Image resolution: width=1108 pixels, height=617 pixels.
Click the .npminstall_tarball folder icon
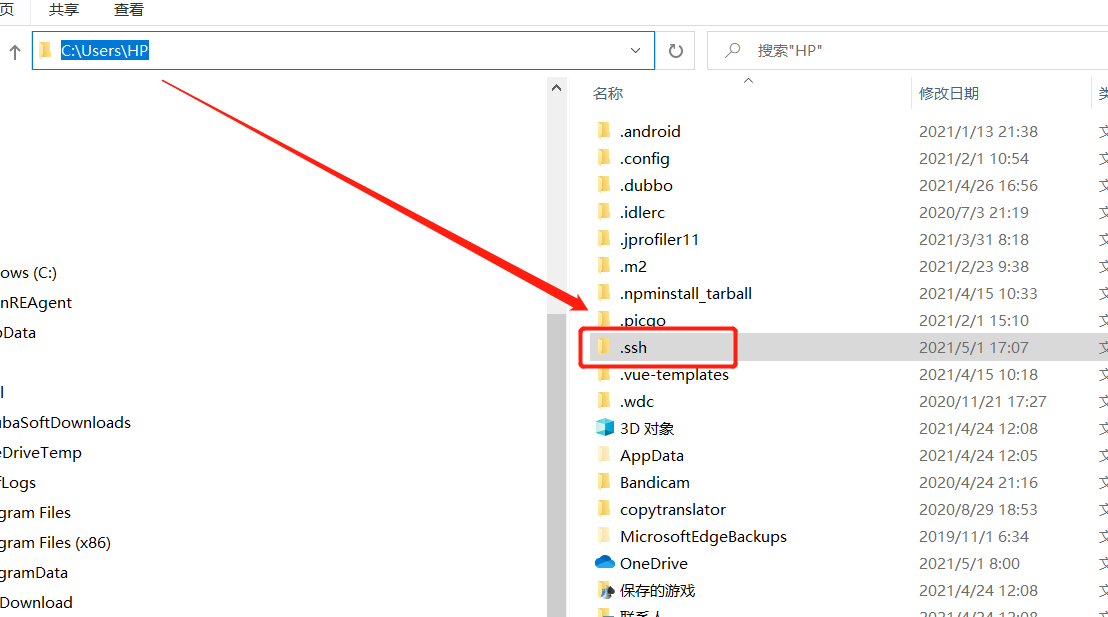[604, 293]
